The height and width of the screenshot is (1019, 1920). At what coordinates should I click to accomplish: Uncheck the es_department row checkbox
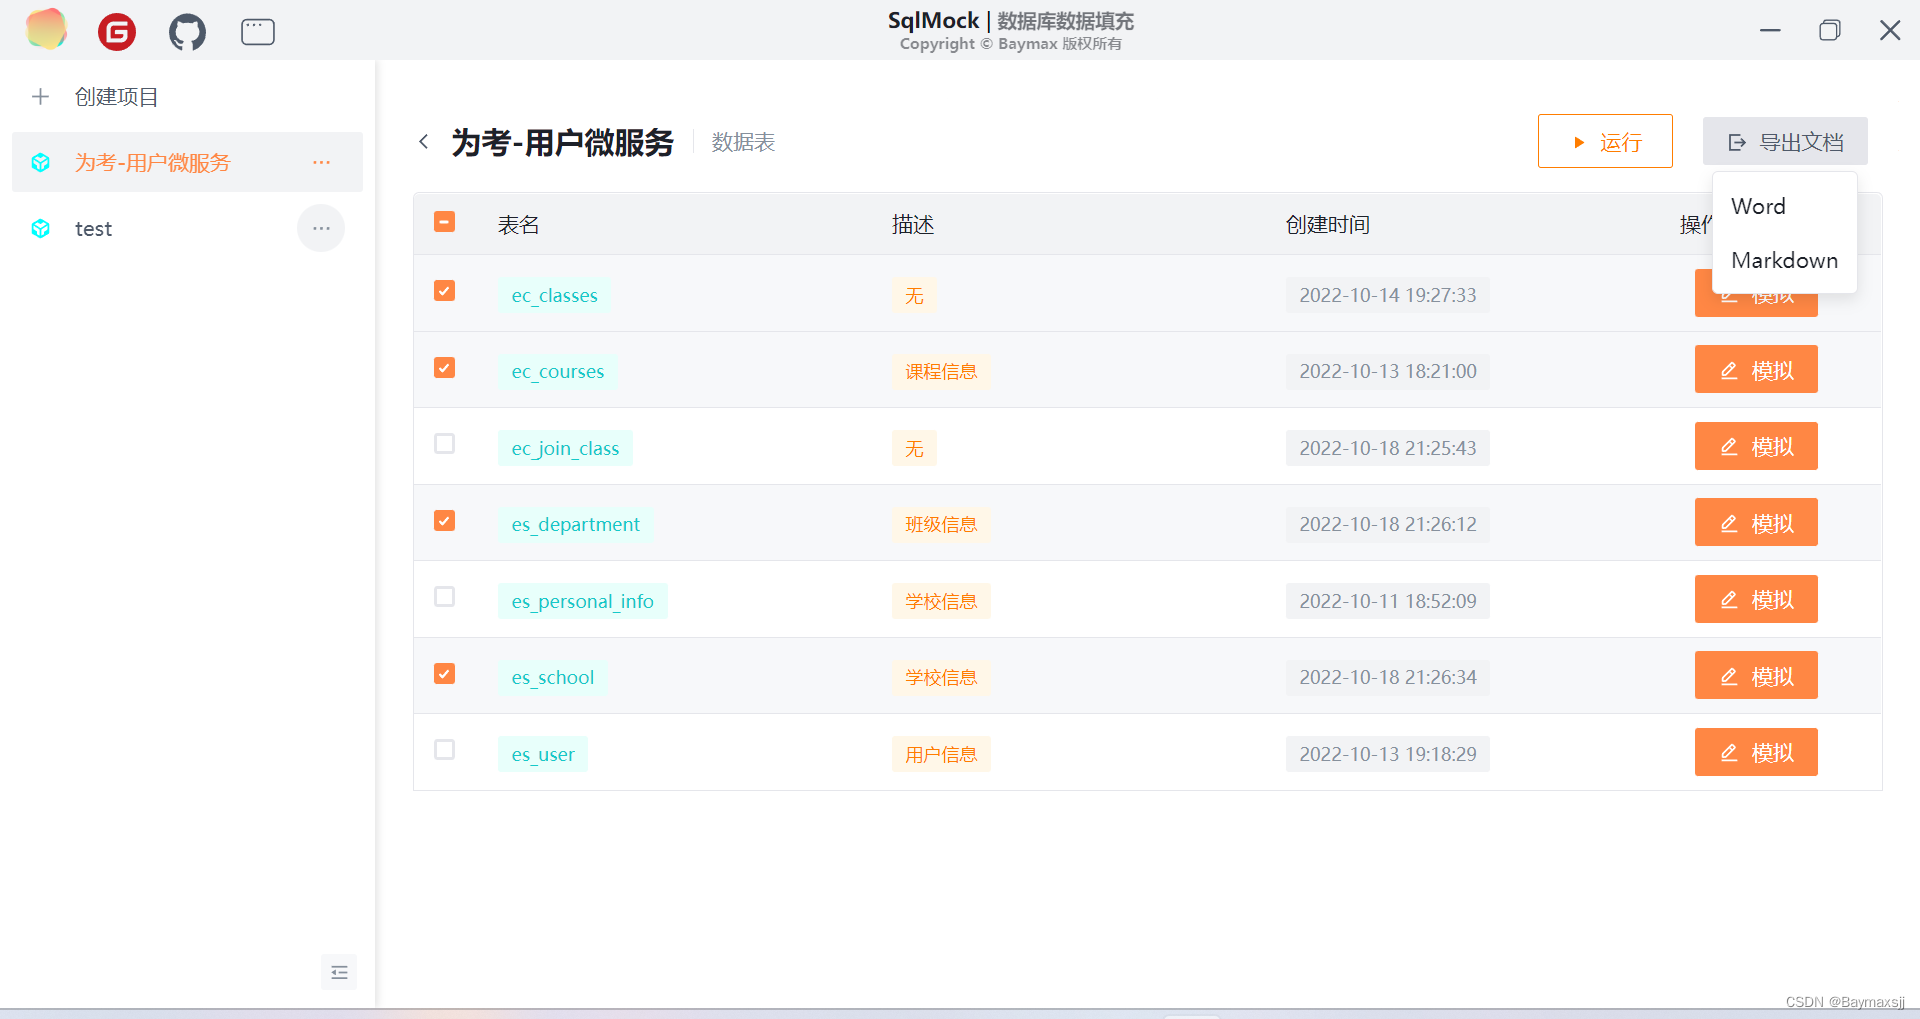(x=445, y=521)
